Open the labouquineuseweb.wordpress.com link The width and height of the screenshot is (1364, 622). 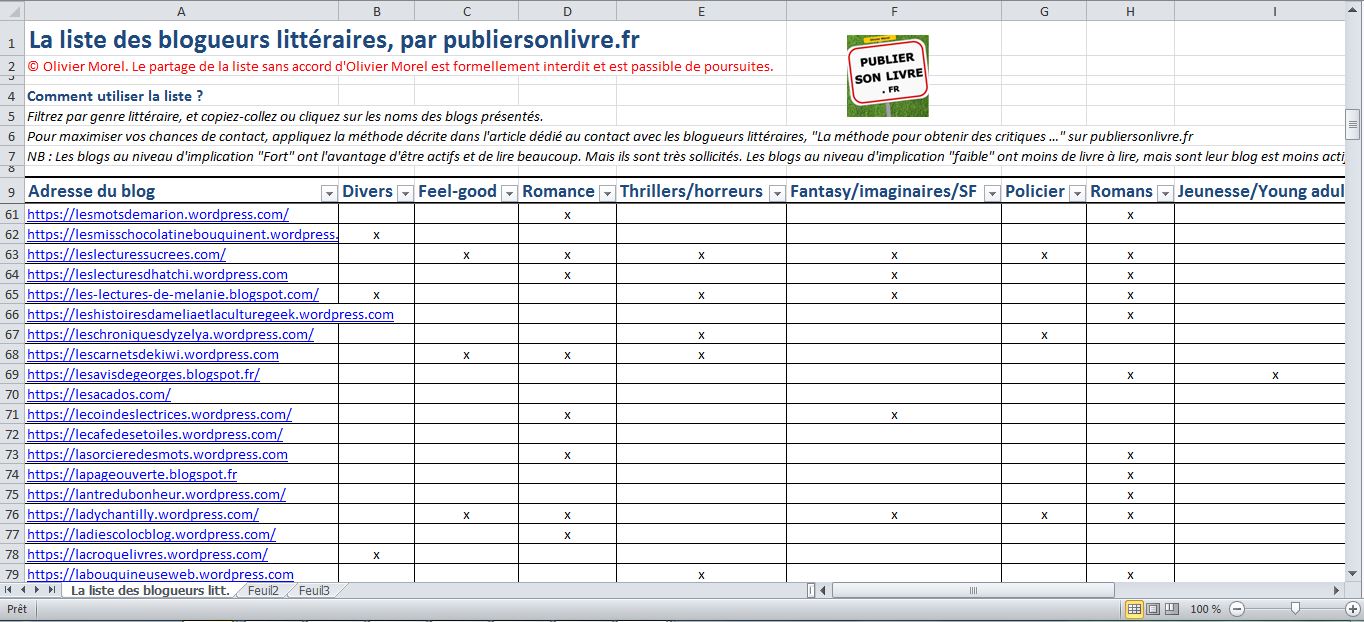click(x=160, y=574)
